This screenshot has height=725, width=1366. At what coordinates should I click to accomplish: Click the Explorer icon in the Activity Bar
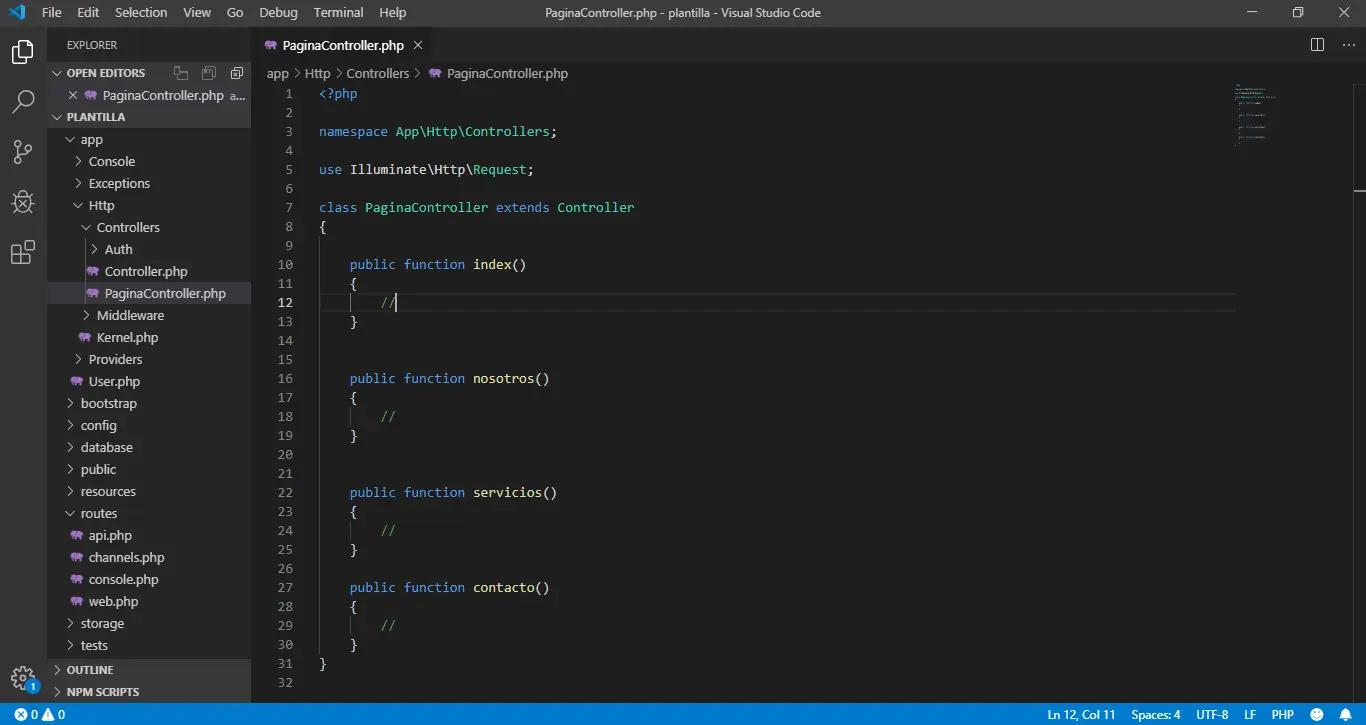click(22, 51)
